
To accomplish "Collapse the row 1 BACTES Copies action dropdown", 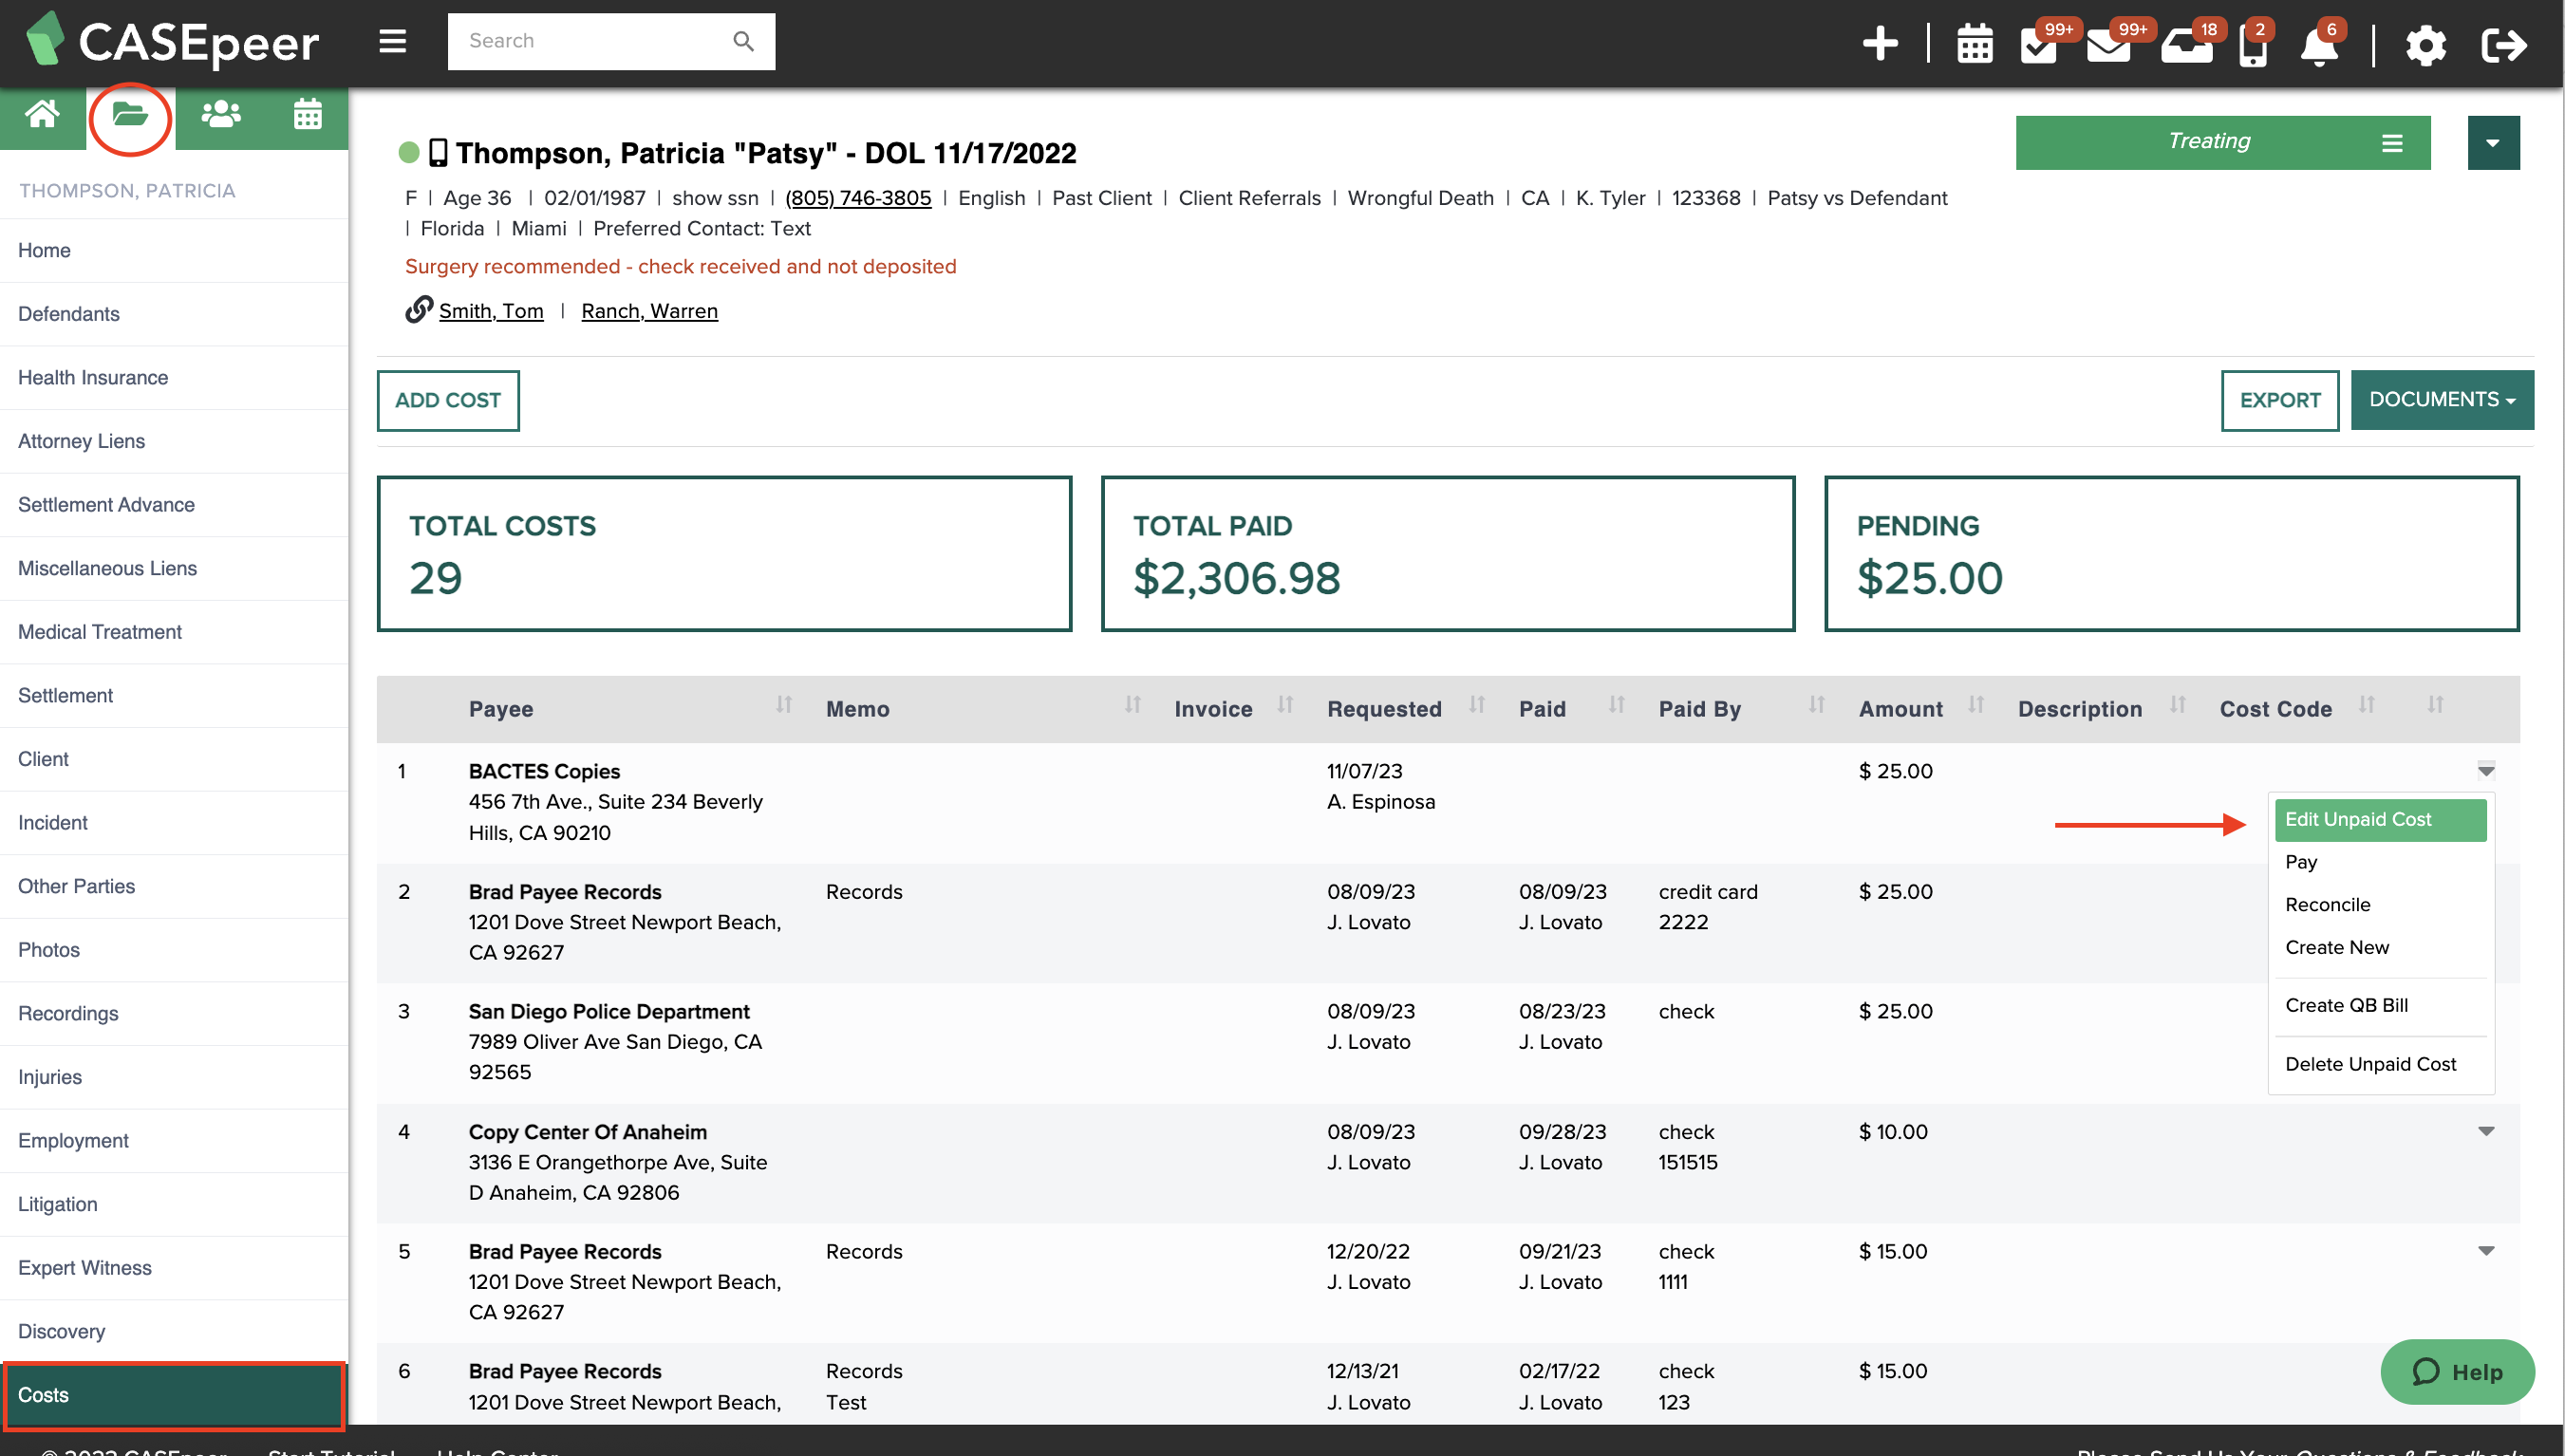I will point(2485,771).
